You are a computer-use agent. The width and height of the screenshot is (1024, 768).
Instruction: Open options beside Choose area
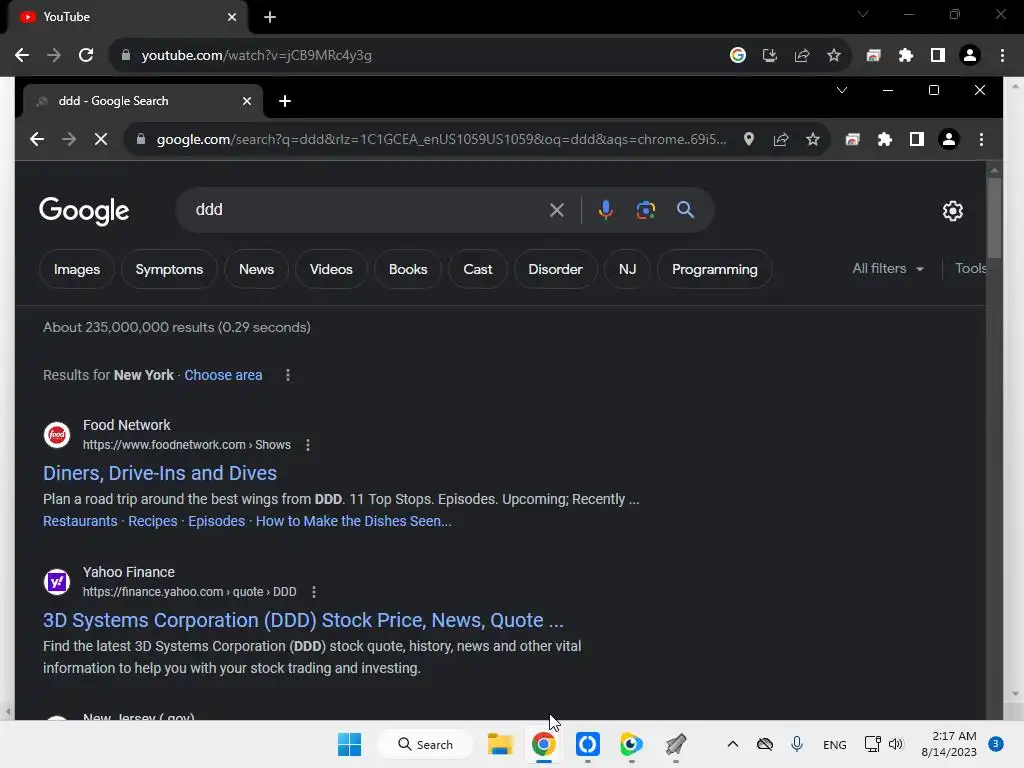coord(287,375)
